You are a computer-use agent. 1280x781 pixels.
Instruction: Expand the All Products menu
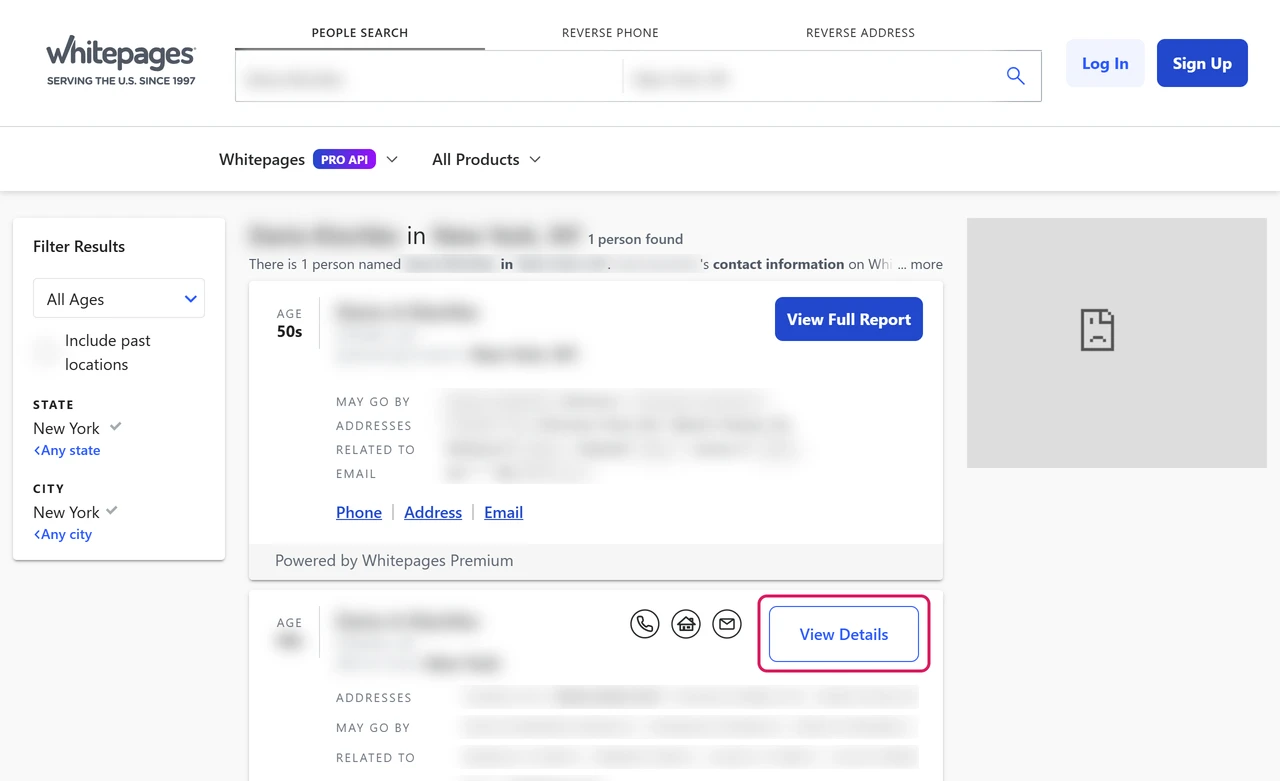[x=486, y=159]
